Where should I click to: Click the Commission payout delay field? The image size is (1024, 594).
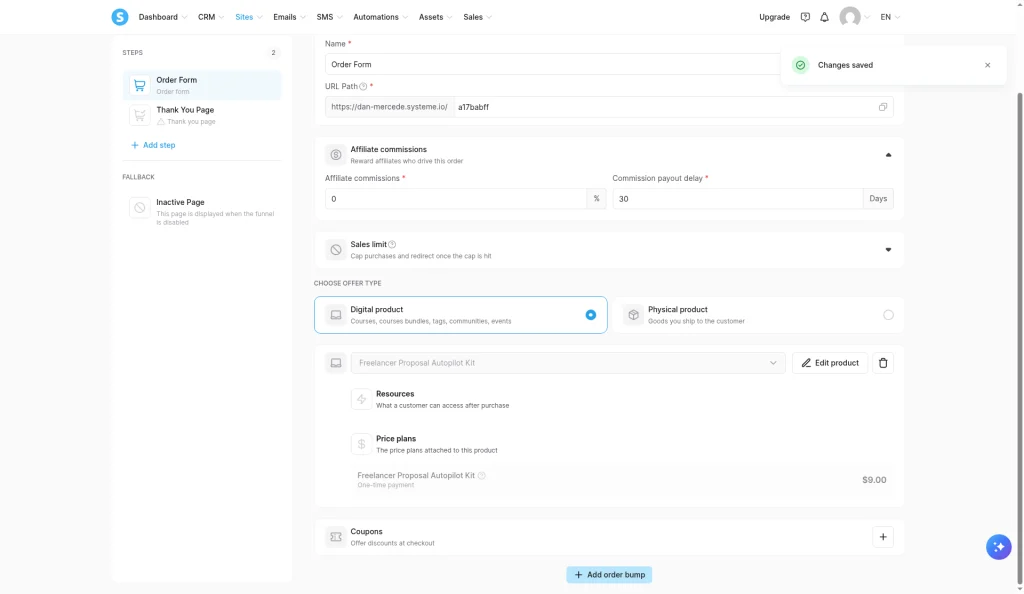tap(737, 198)
